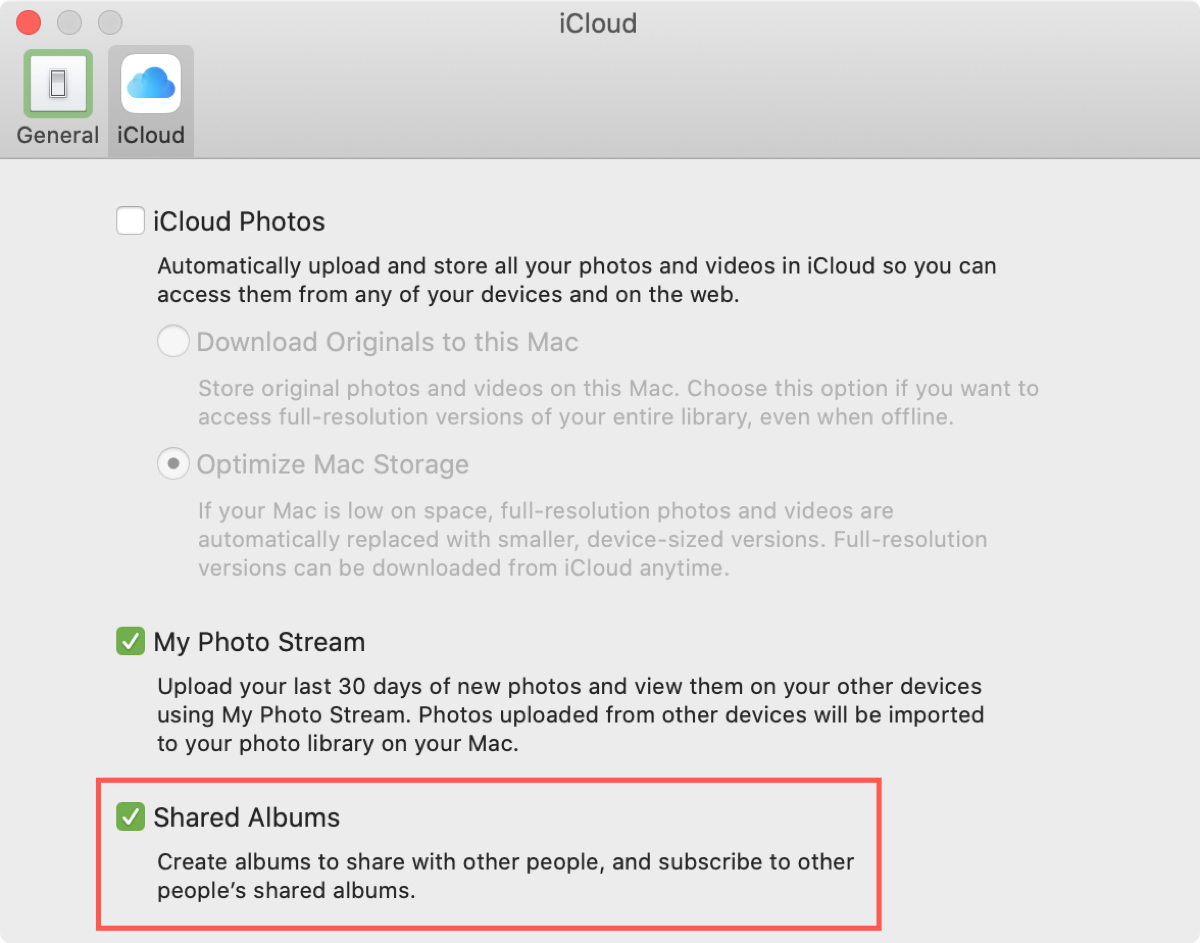This screenshot has height=943, width=1200.
Task: Disable the Shared Albums checkbox
Action: click(131, 817)
